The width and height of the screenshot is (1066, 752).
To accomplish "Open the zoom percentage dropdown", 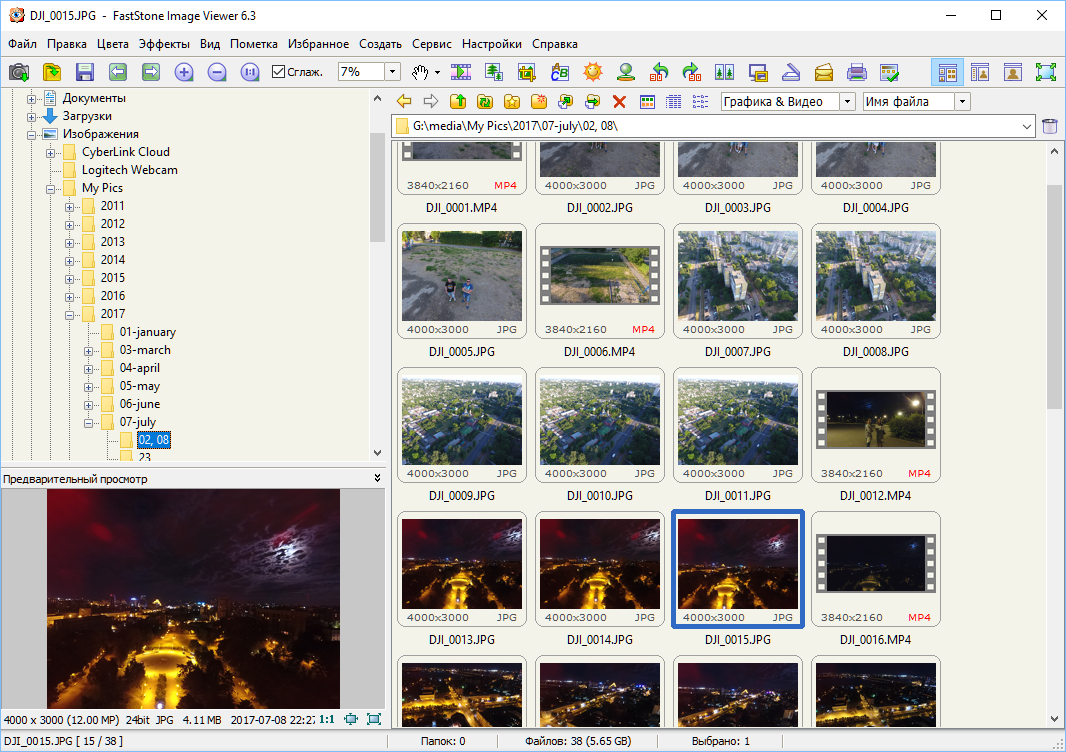I will tap(392, 72).
